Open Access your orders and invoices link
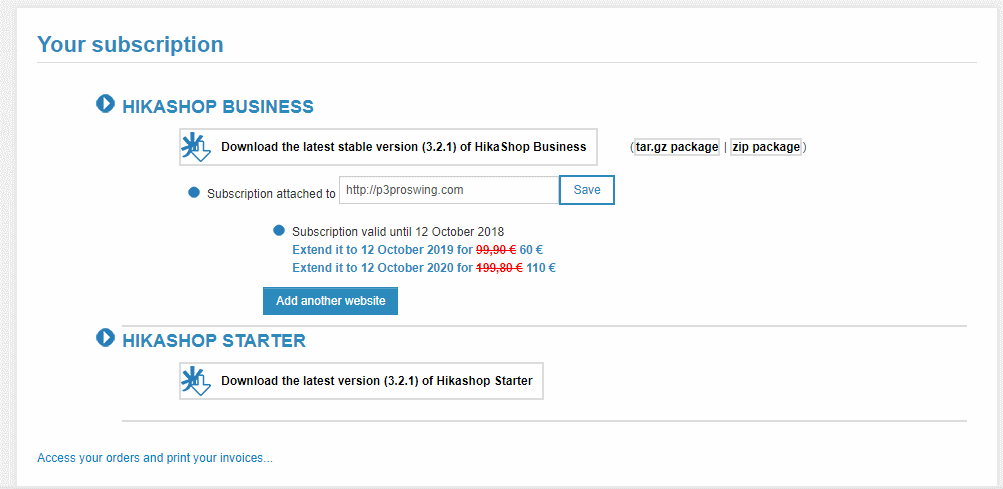 coord(155,458)
